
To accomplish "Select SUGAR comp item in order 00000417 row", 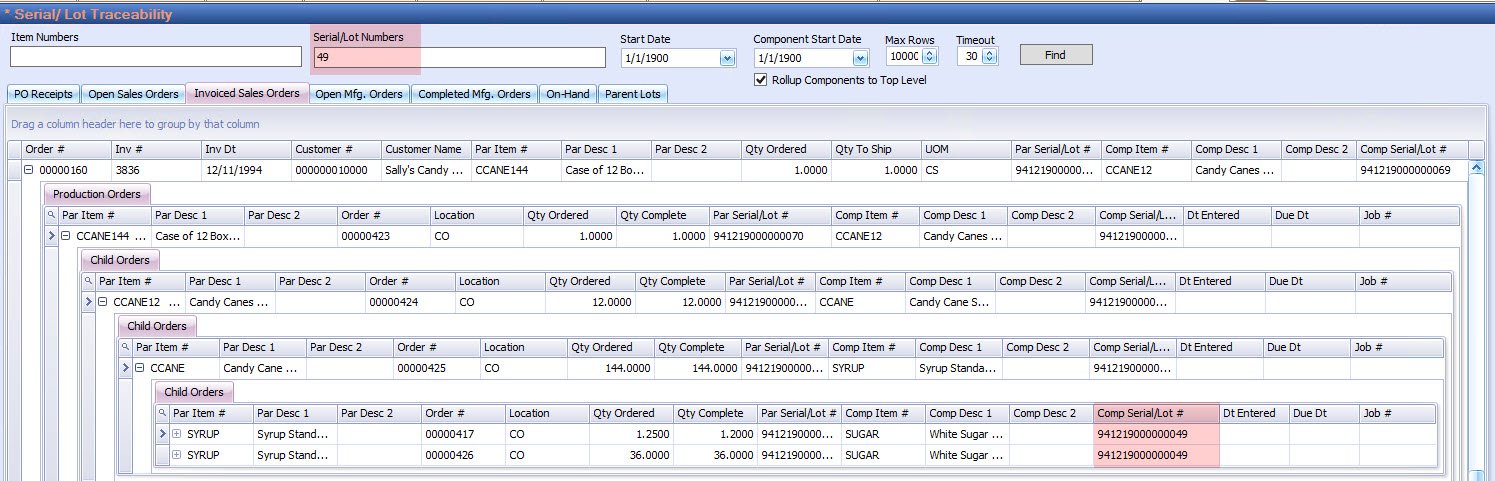I will click(882, 434).
